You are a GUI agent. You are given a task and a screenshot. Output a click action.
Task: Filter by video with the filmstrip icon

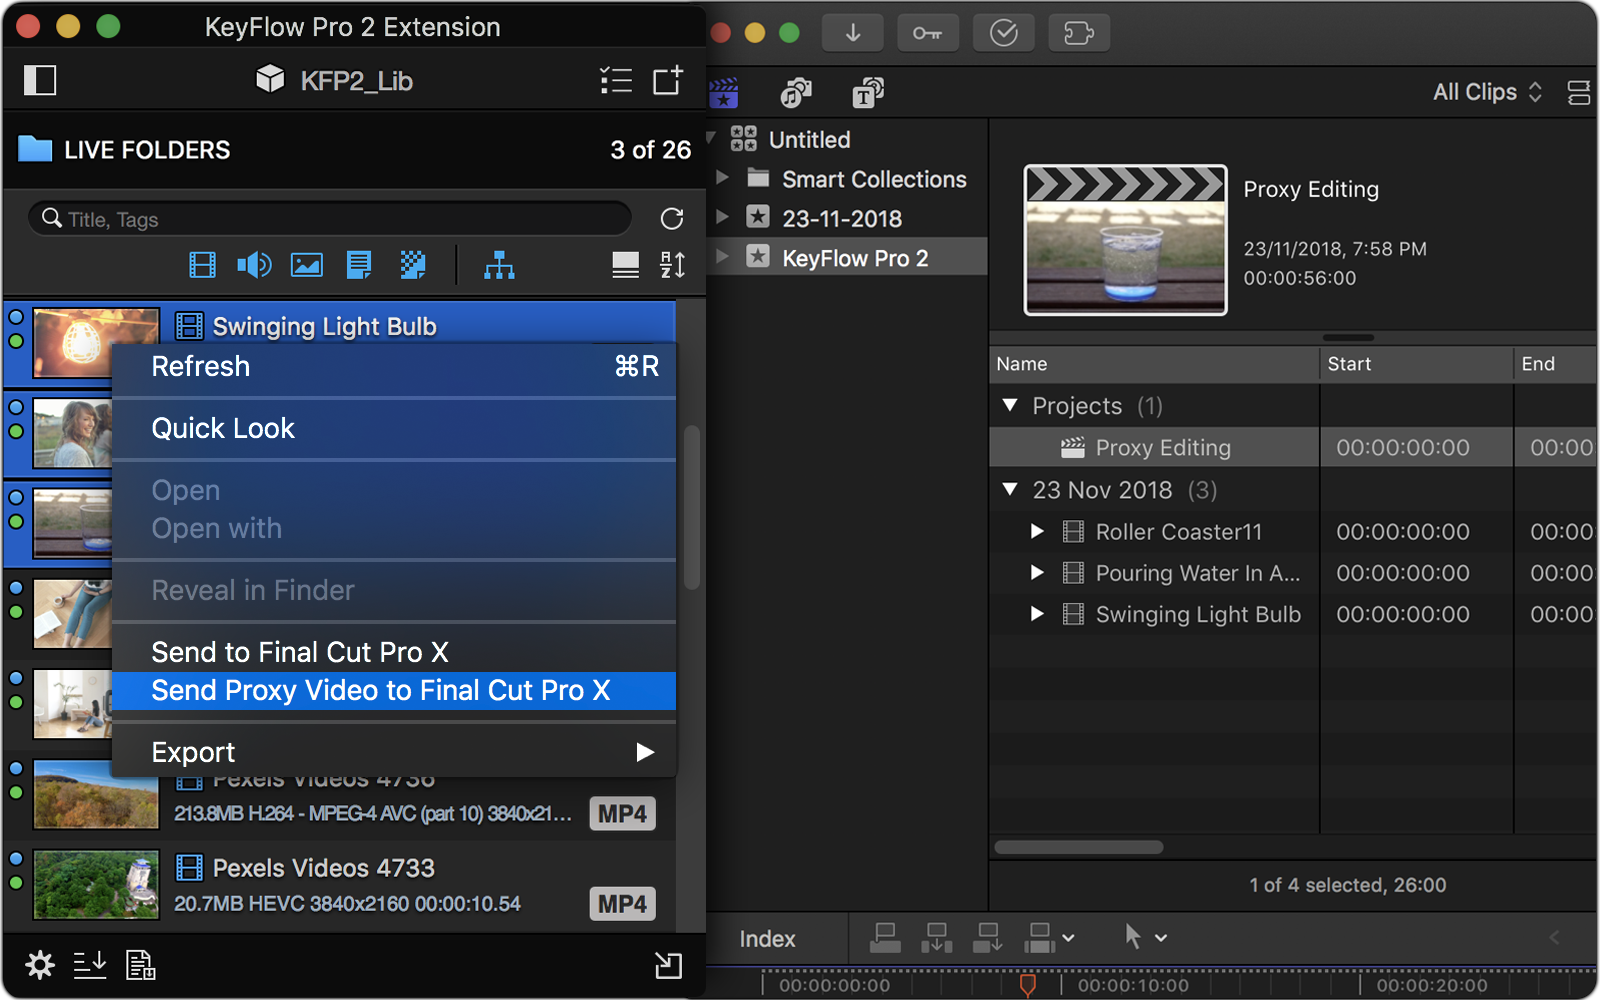click(x=203, y=265)
